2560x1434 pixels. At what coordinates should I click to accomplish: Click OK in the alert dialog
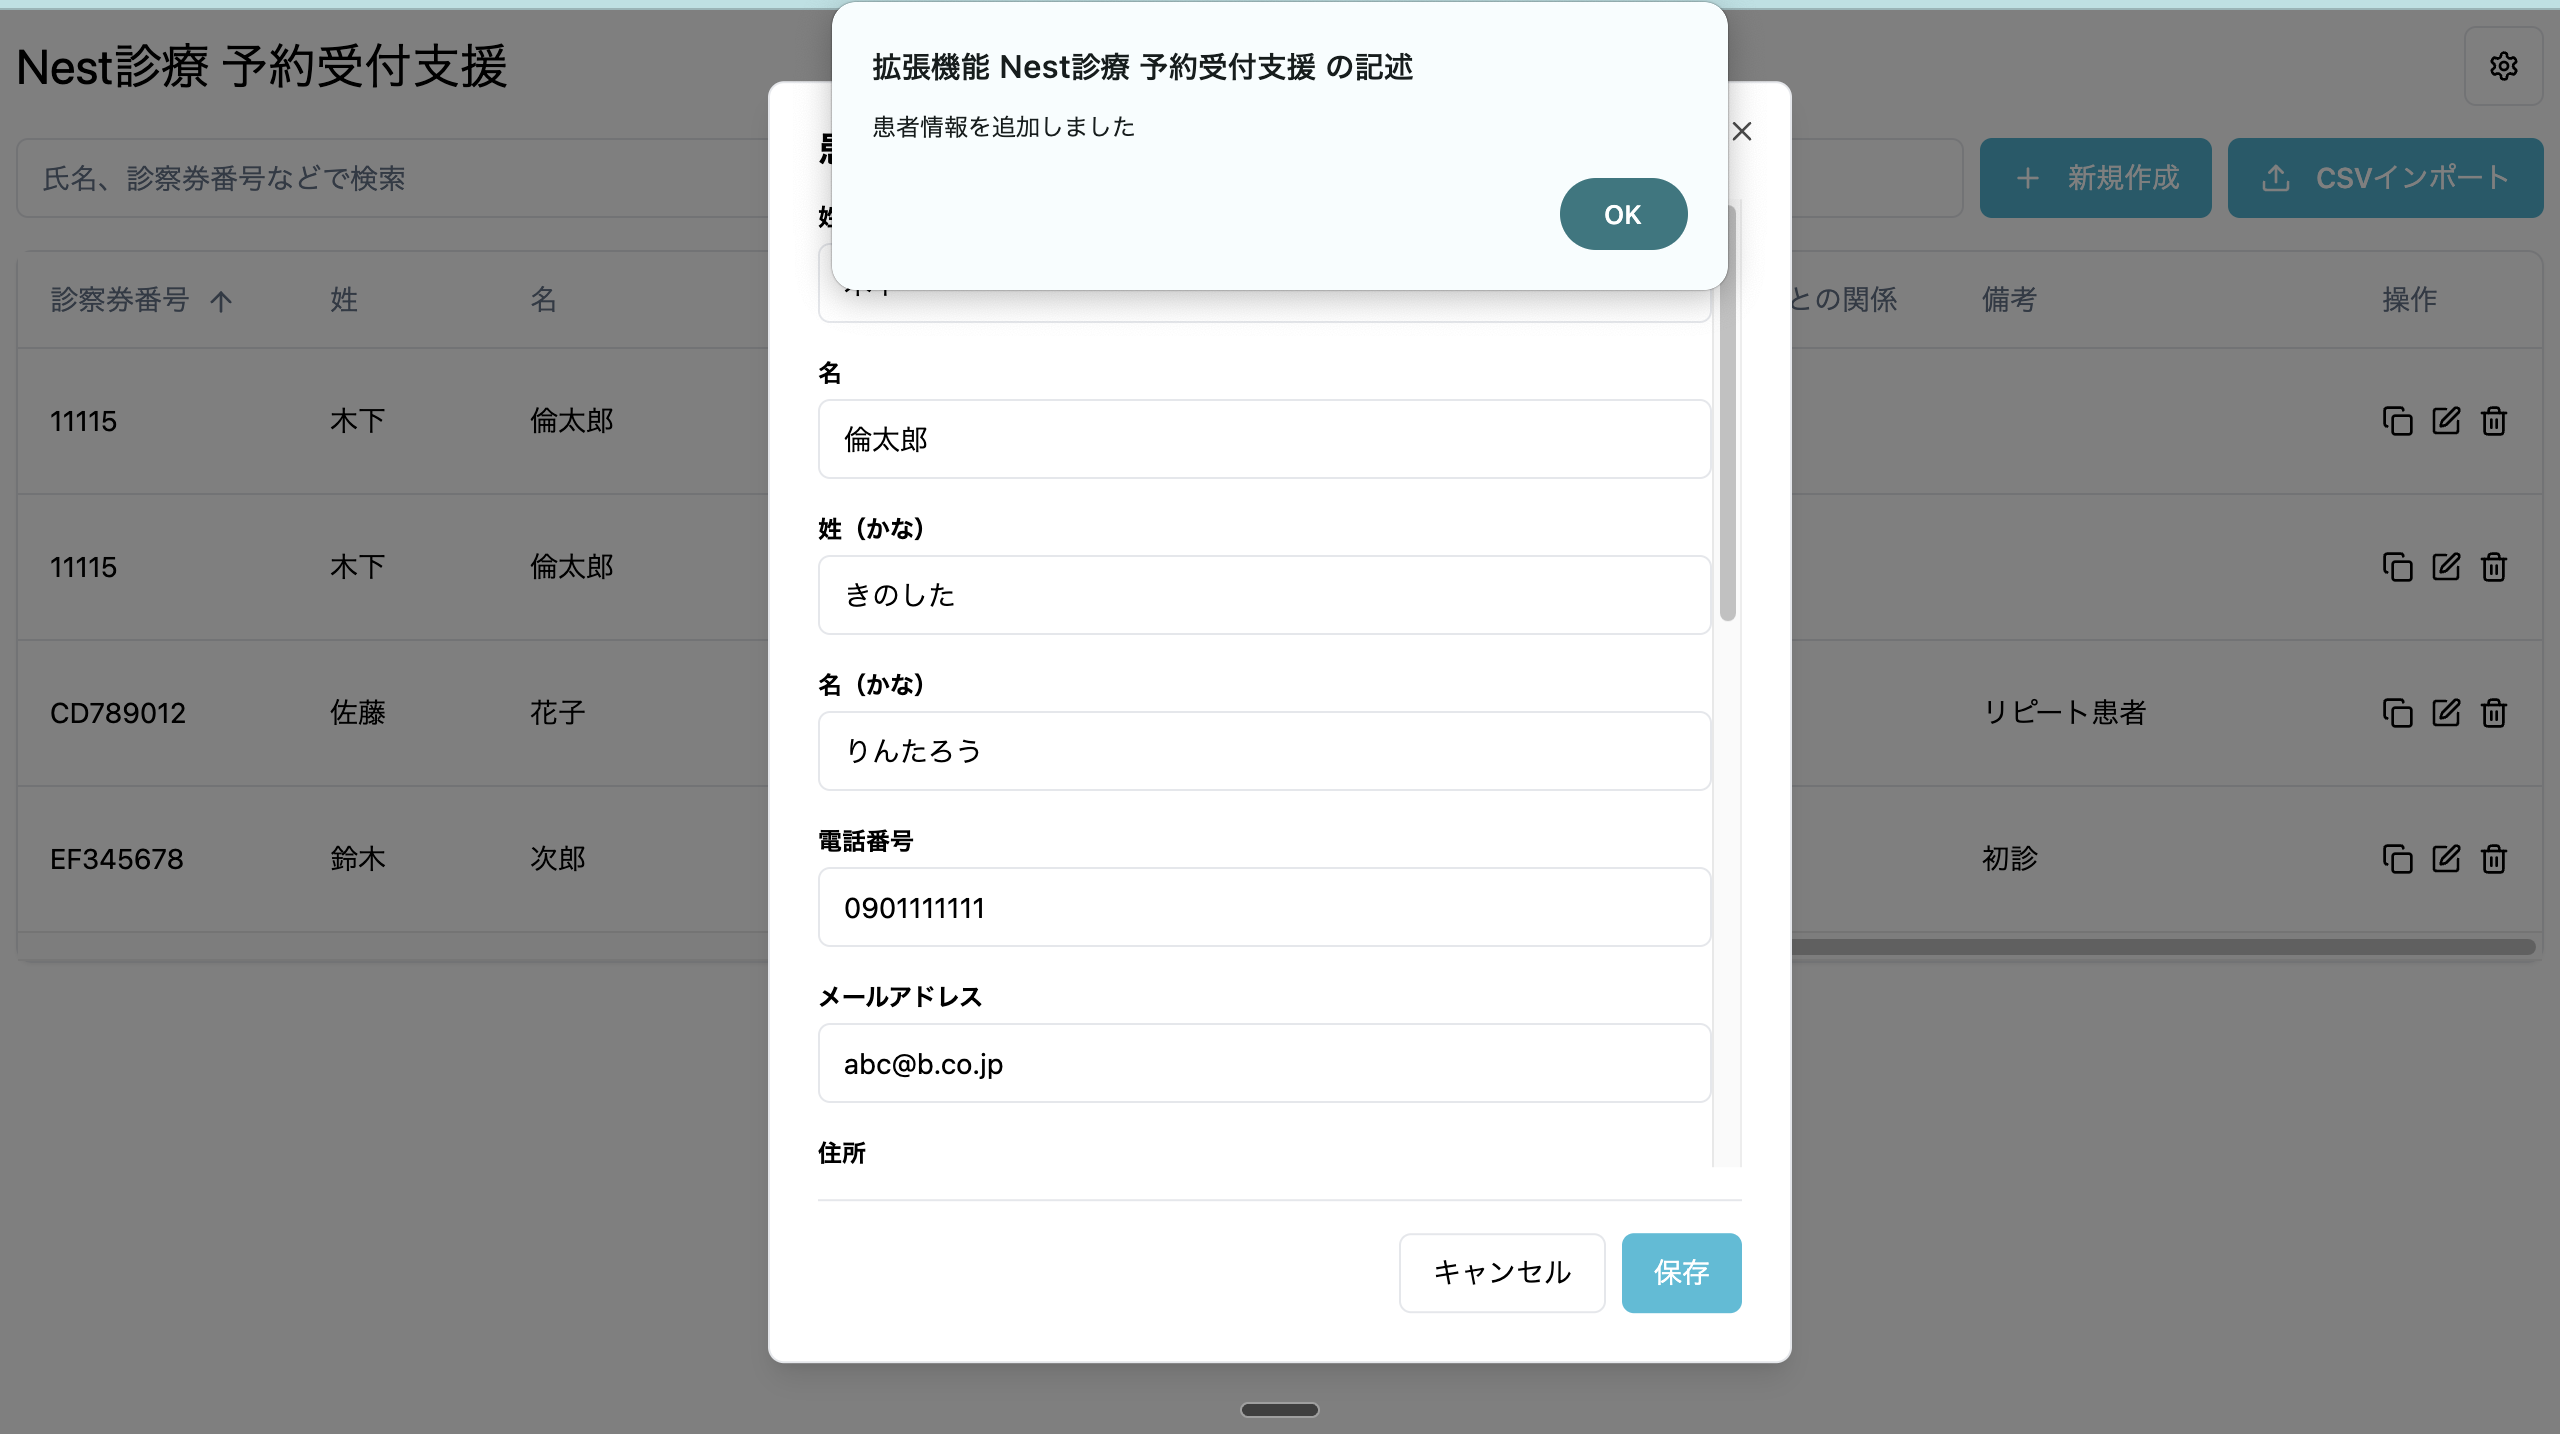[x=1622, y=214]
